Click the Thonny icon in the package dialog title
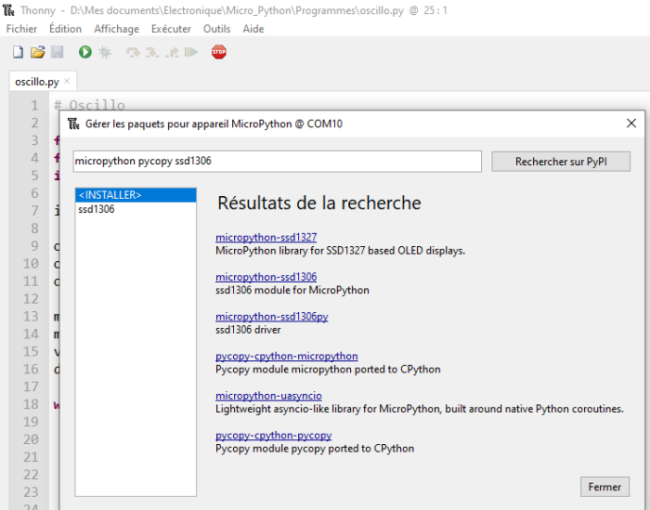 [x=74, y=124]
